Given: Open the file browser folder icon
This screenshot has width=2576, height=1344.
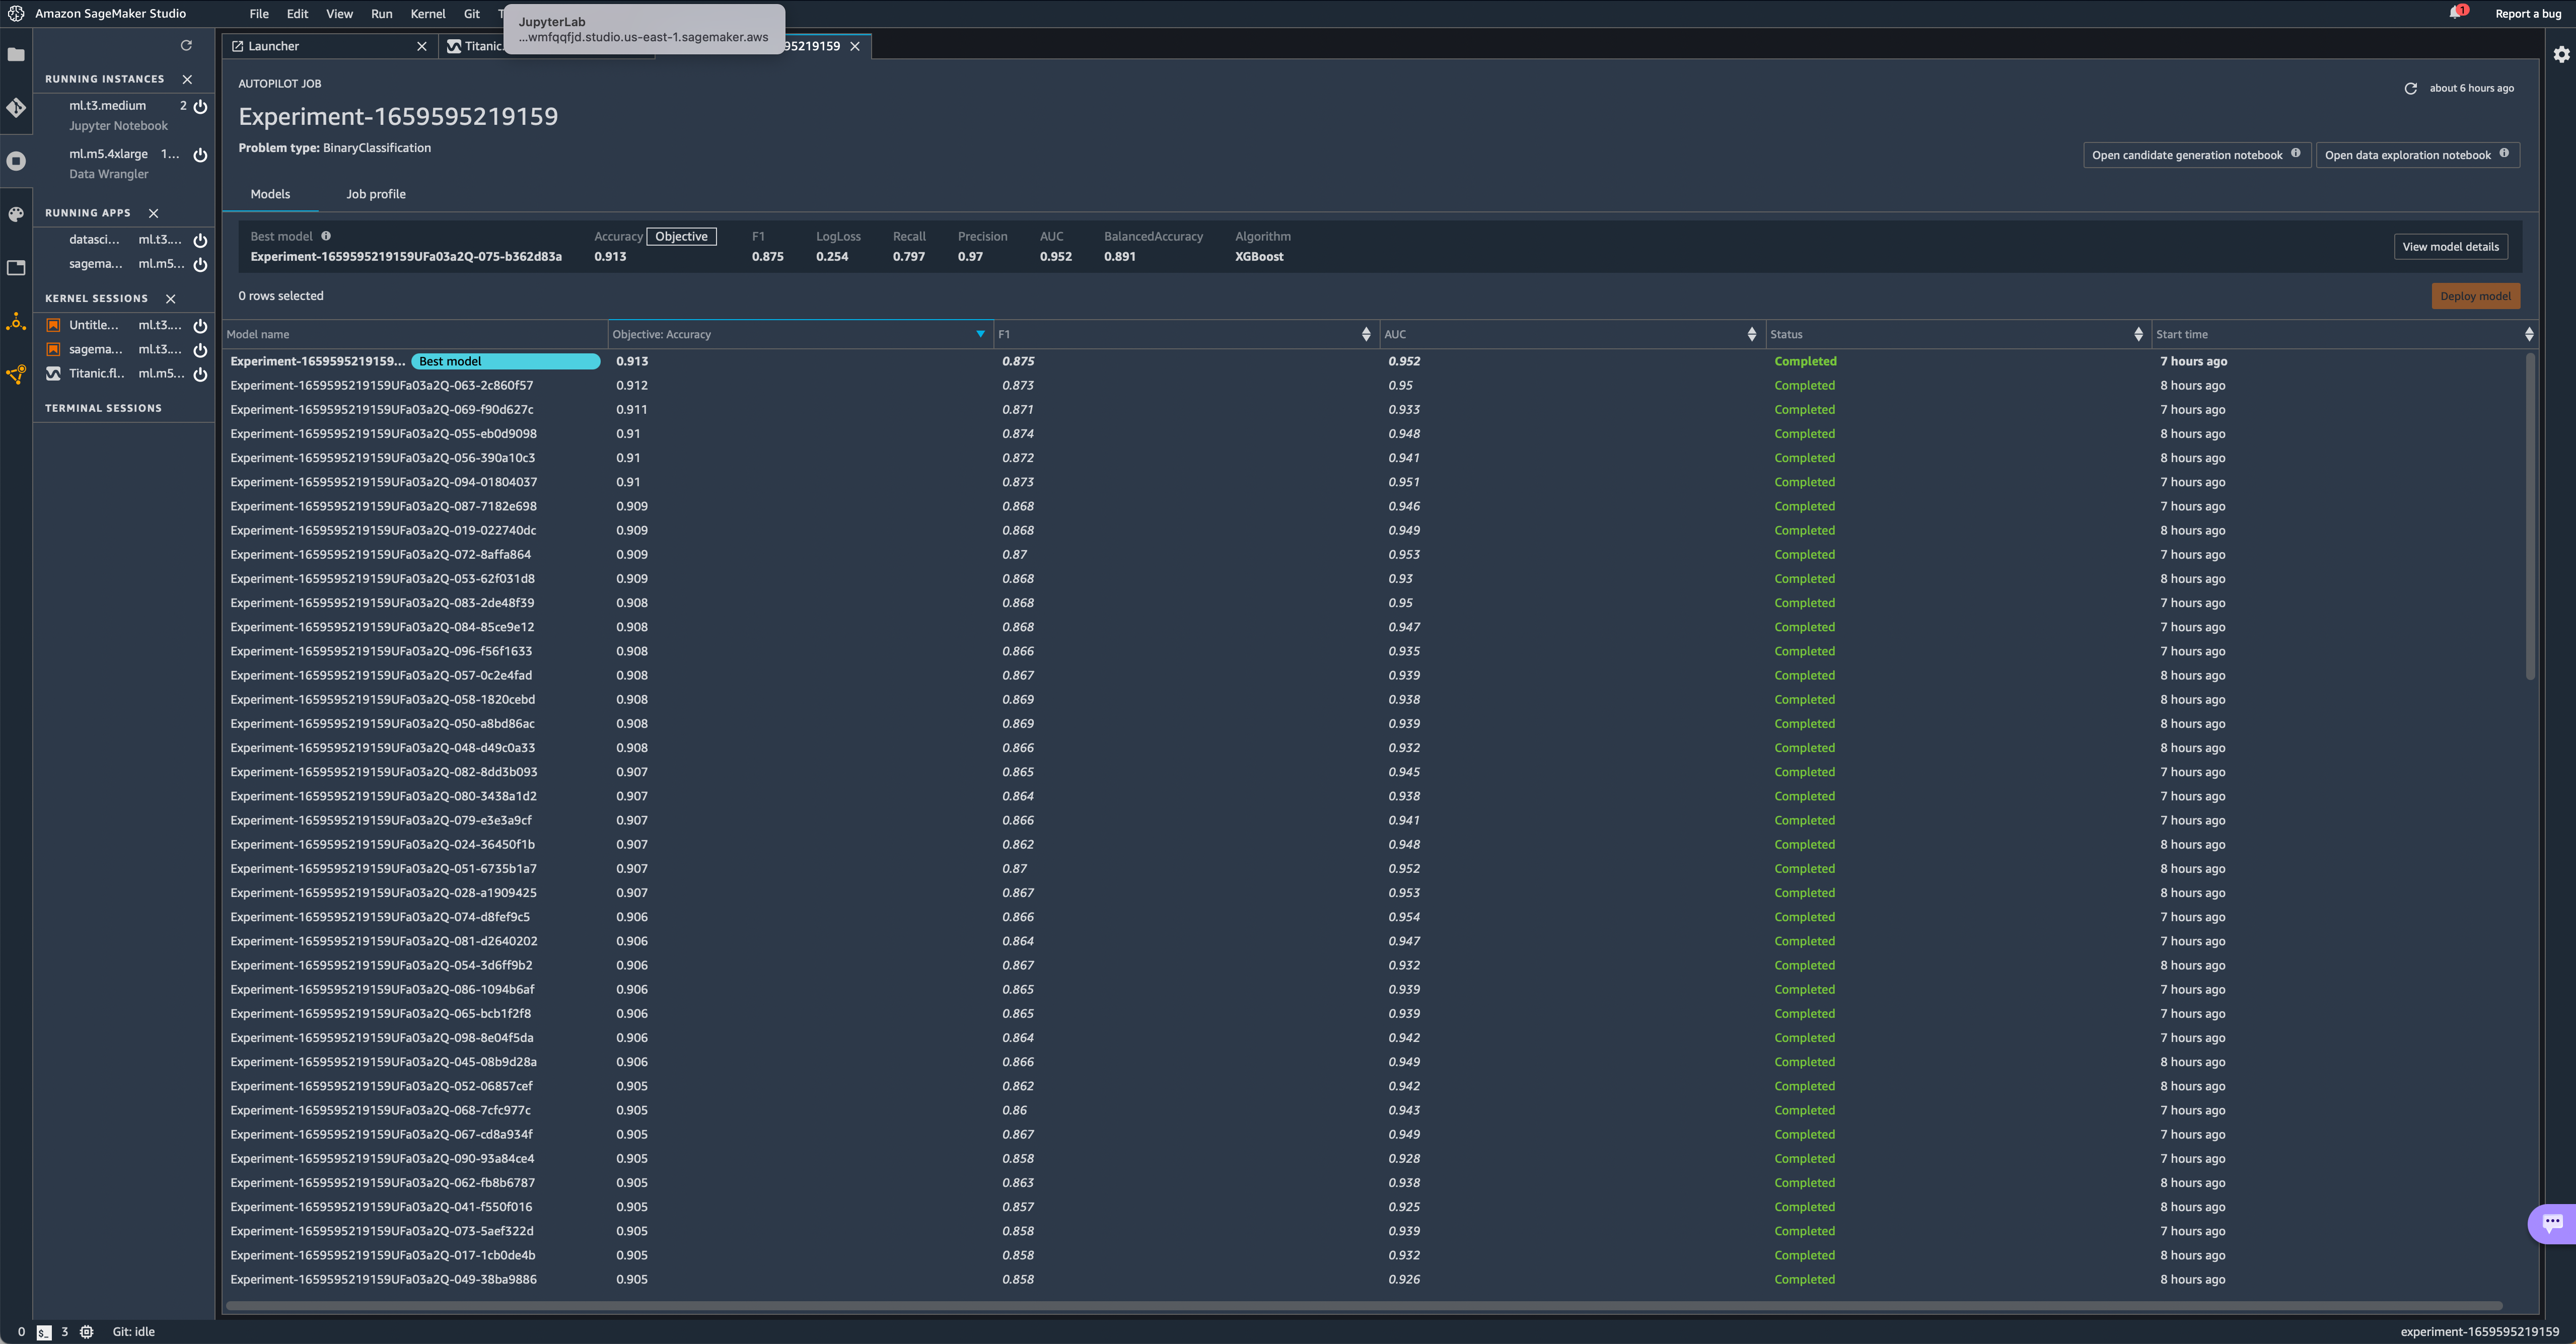Looking at the screenshot, I should pyautogui.click(x=16, y=55).
